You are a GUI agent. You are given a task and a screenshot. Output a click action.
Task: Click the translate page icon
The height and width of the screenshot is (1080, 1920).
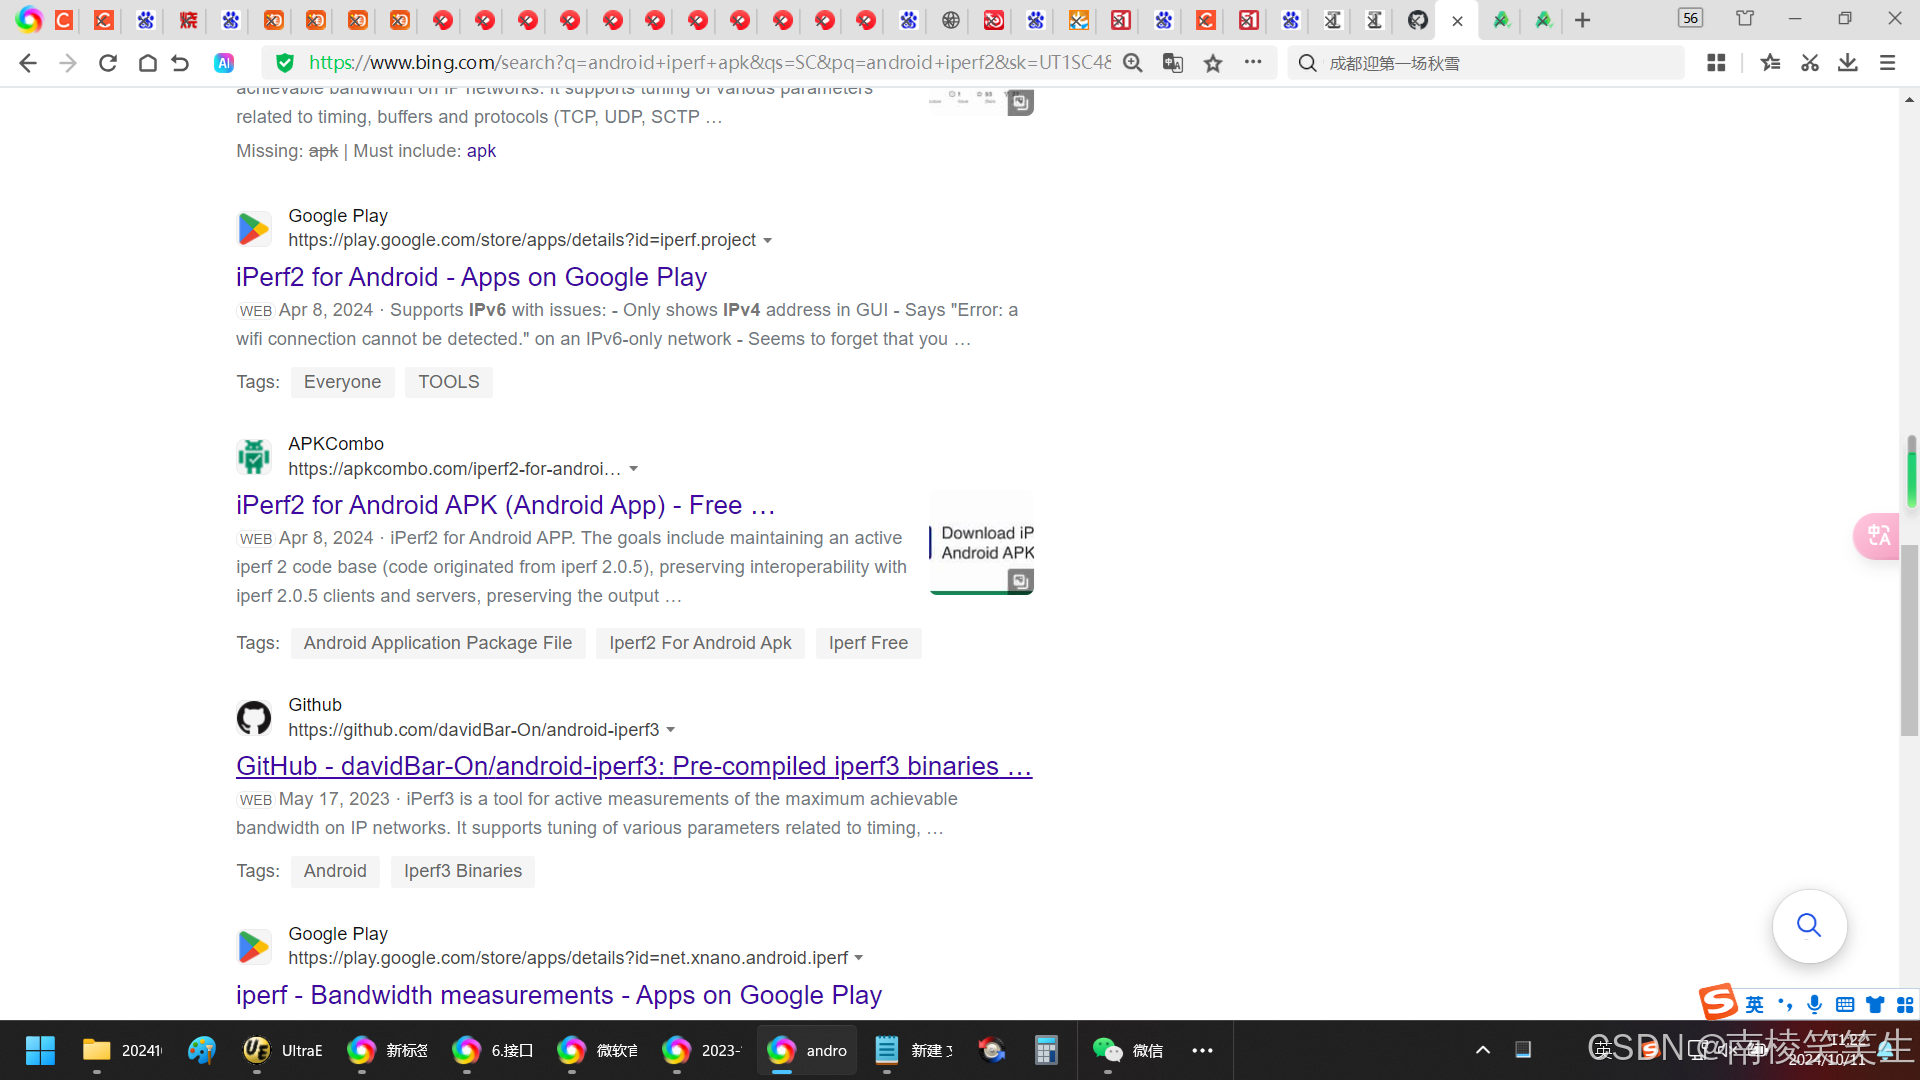pos(1172,63)
